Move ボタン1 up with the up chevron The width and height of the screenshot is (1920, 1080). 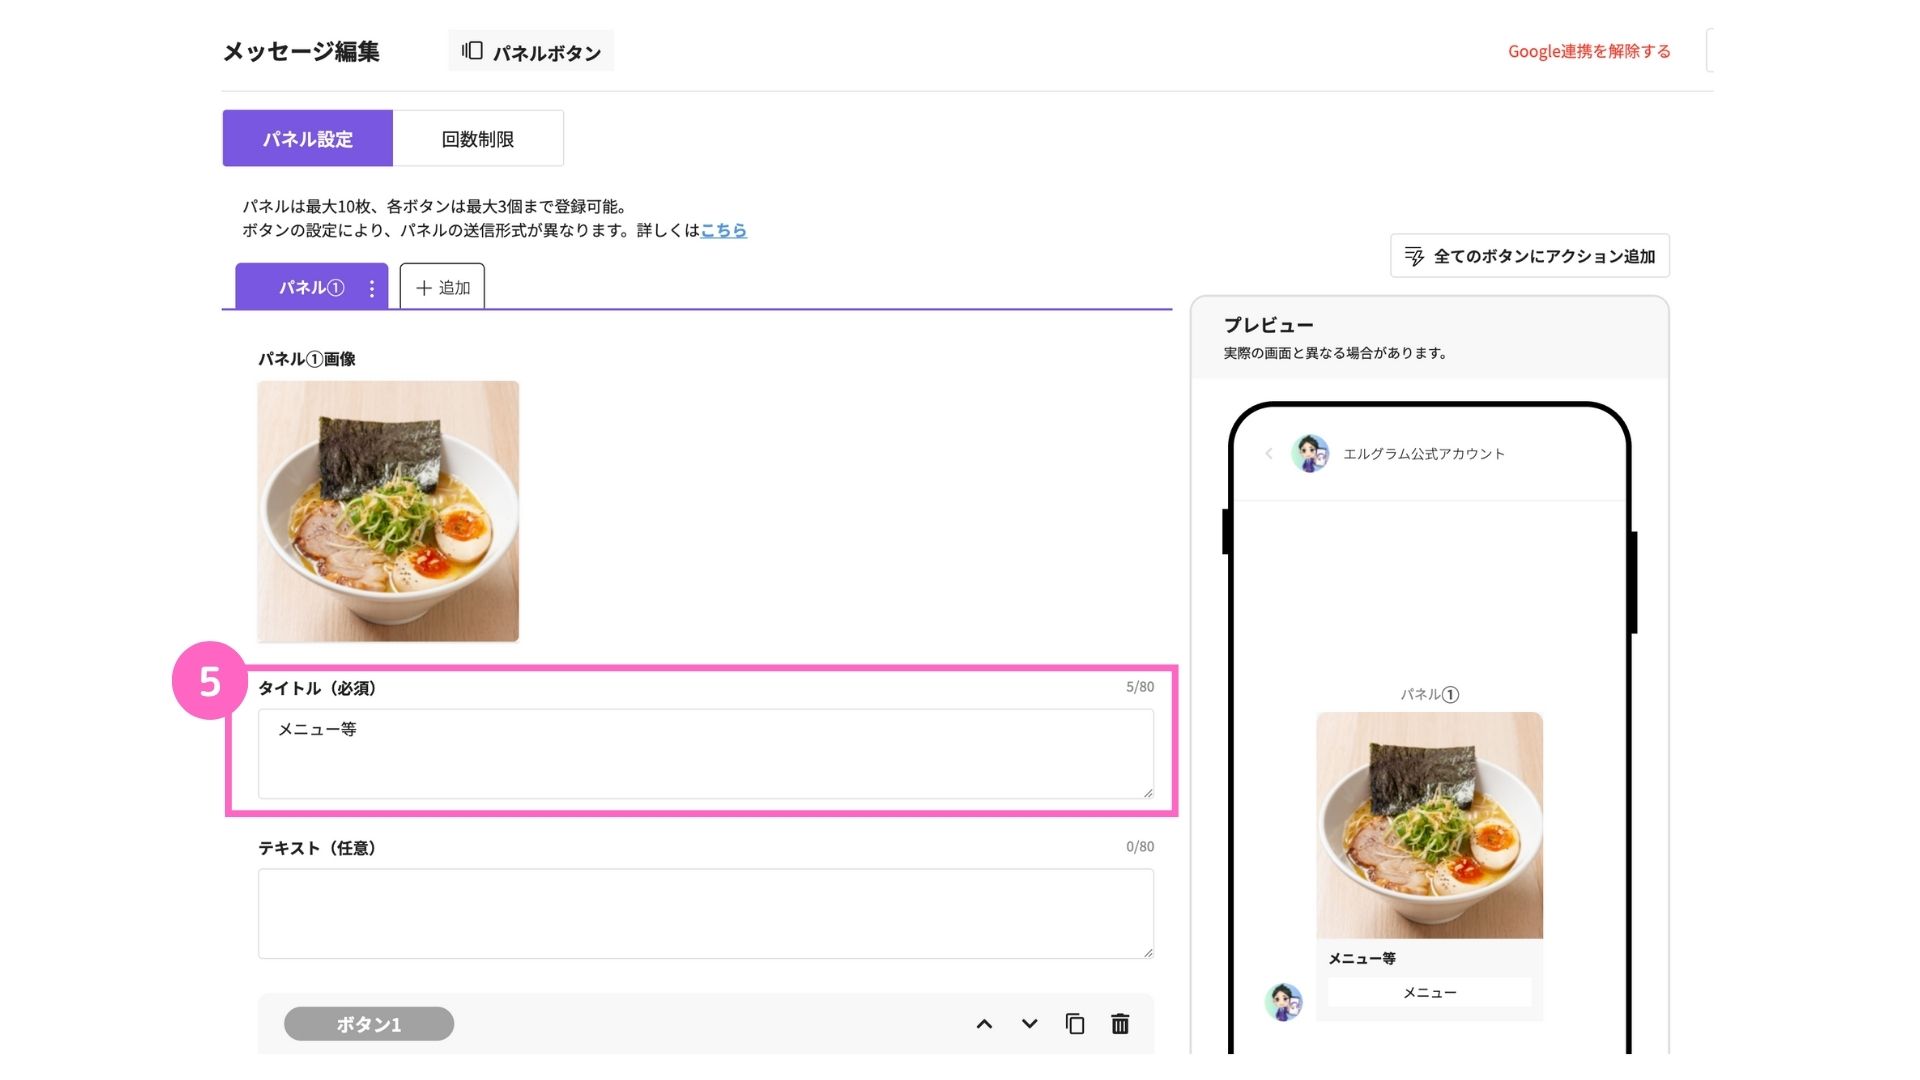pyautogui.click(x=984, y=1024)
